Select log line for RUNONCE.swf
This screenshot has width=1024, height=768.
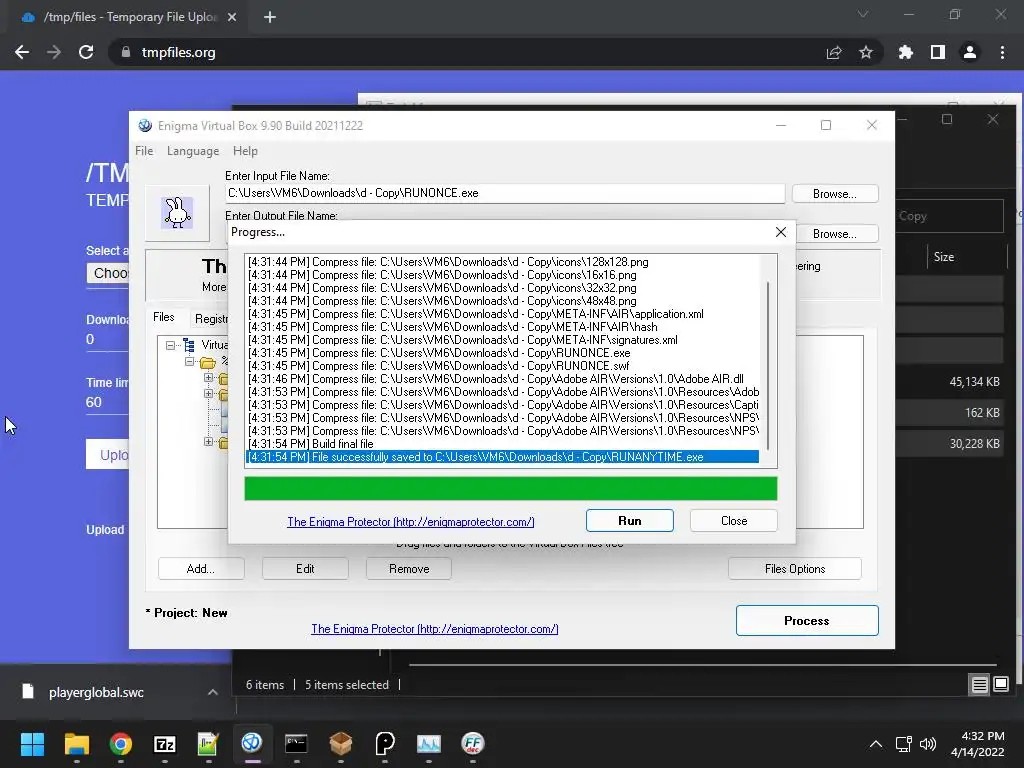pyautogui.click(x=502, y=366)
